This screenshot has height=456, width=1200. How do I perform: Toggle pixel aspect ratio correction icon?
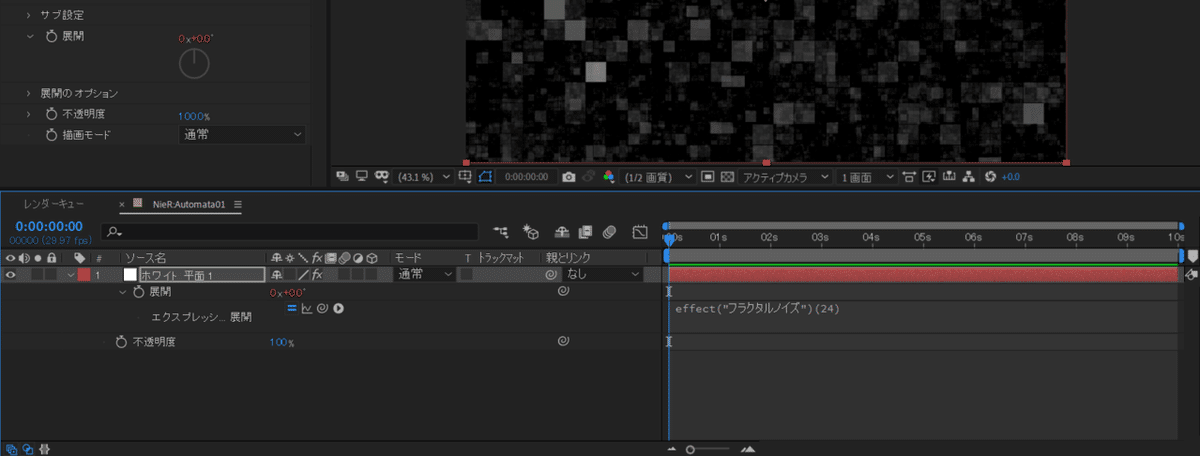(909, 176)
